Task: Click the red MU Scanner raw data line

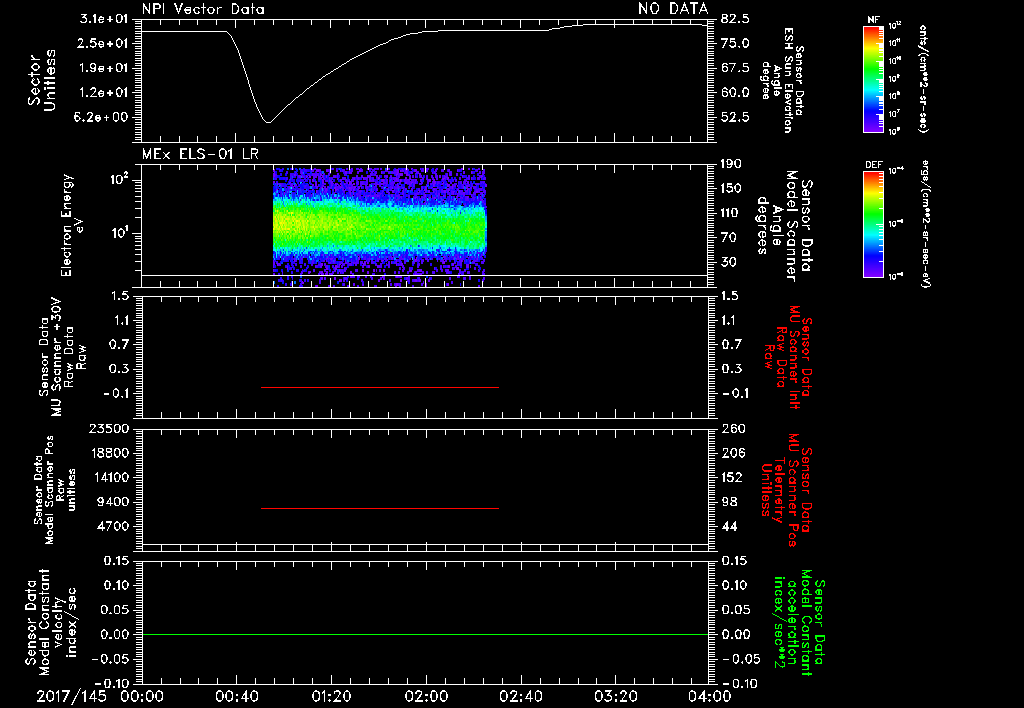Action: pos(379,387)
